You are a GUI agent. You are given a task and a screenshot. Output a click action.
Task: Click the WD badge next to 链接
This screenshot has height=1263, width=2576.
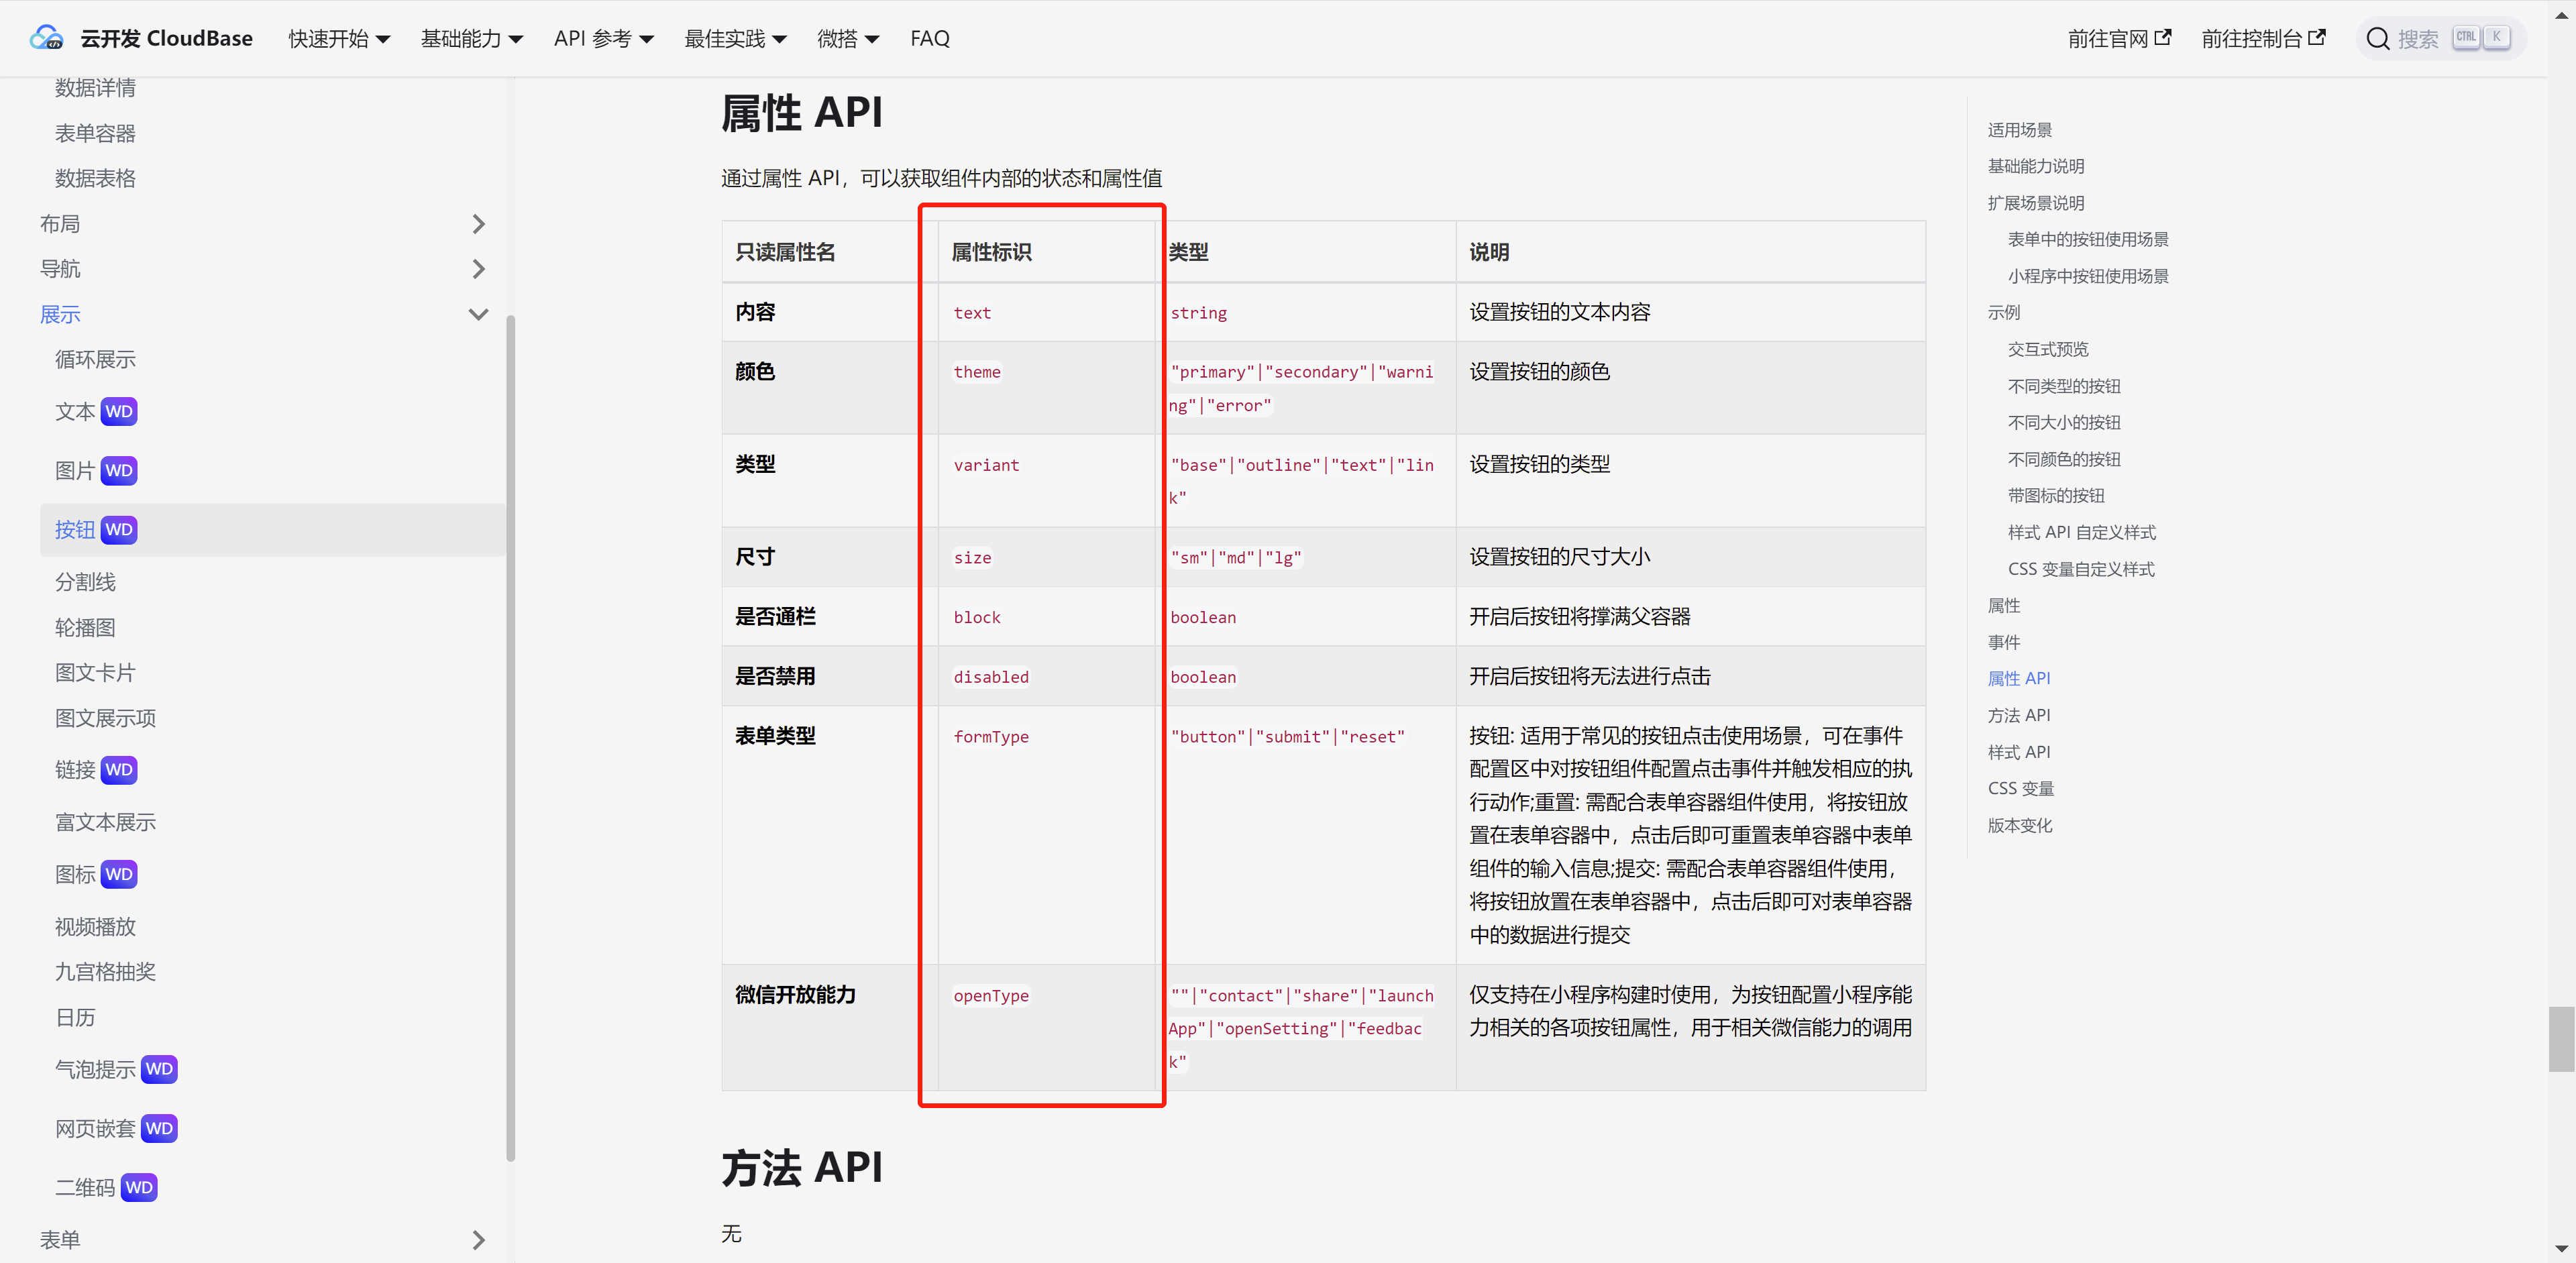click(119, 769)
